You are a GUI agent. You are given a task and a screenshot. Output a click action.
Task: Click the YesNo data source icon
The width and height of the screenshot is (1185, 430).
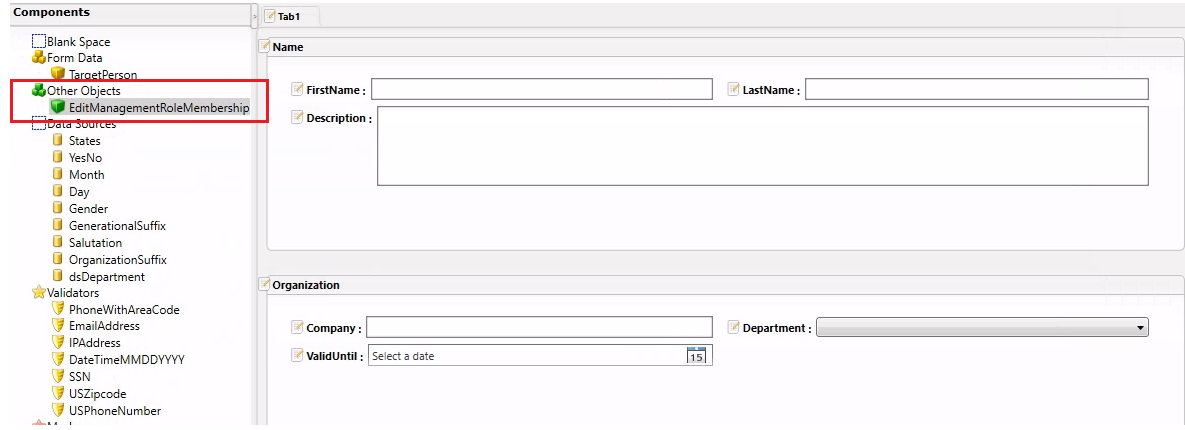[57, 157]
